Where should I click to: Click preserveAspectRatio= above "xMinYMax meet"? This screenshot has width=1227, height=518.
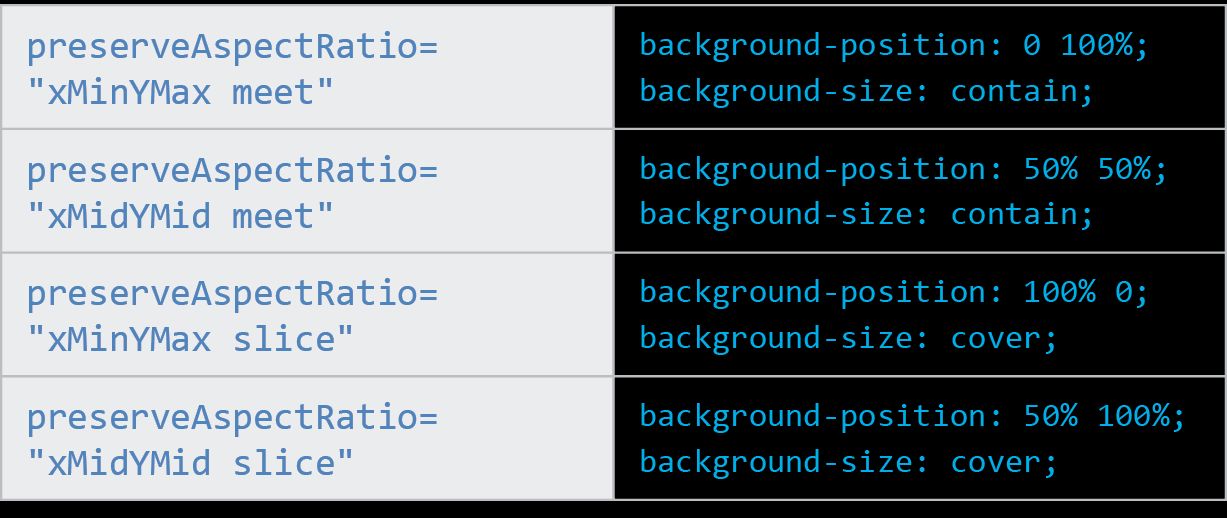[232, 47]
